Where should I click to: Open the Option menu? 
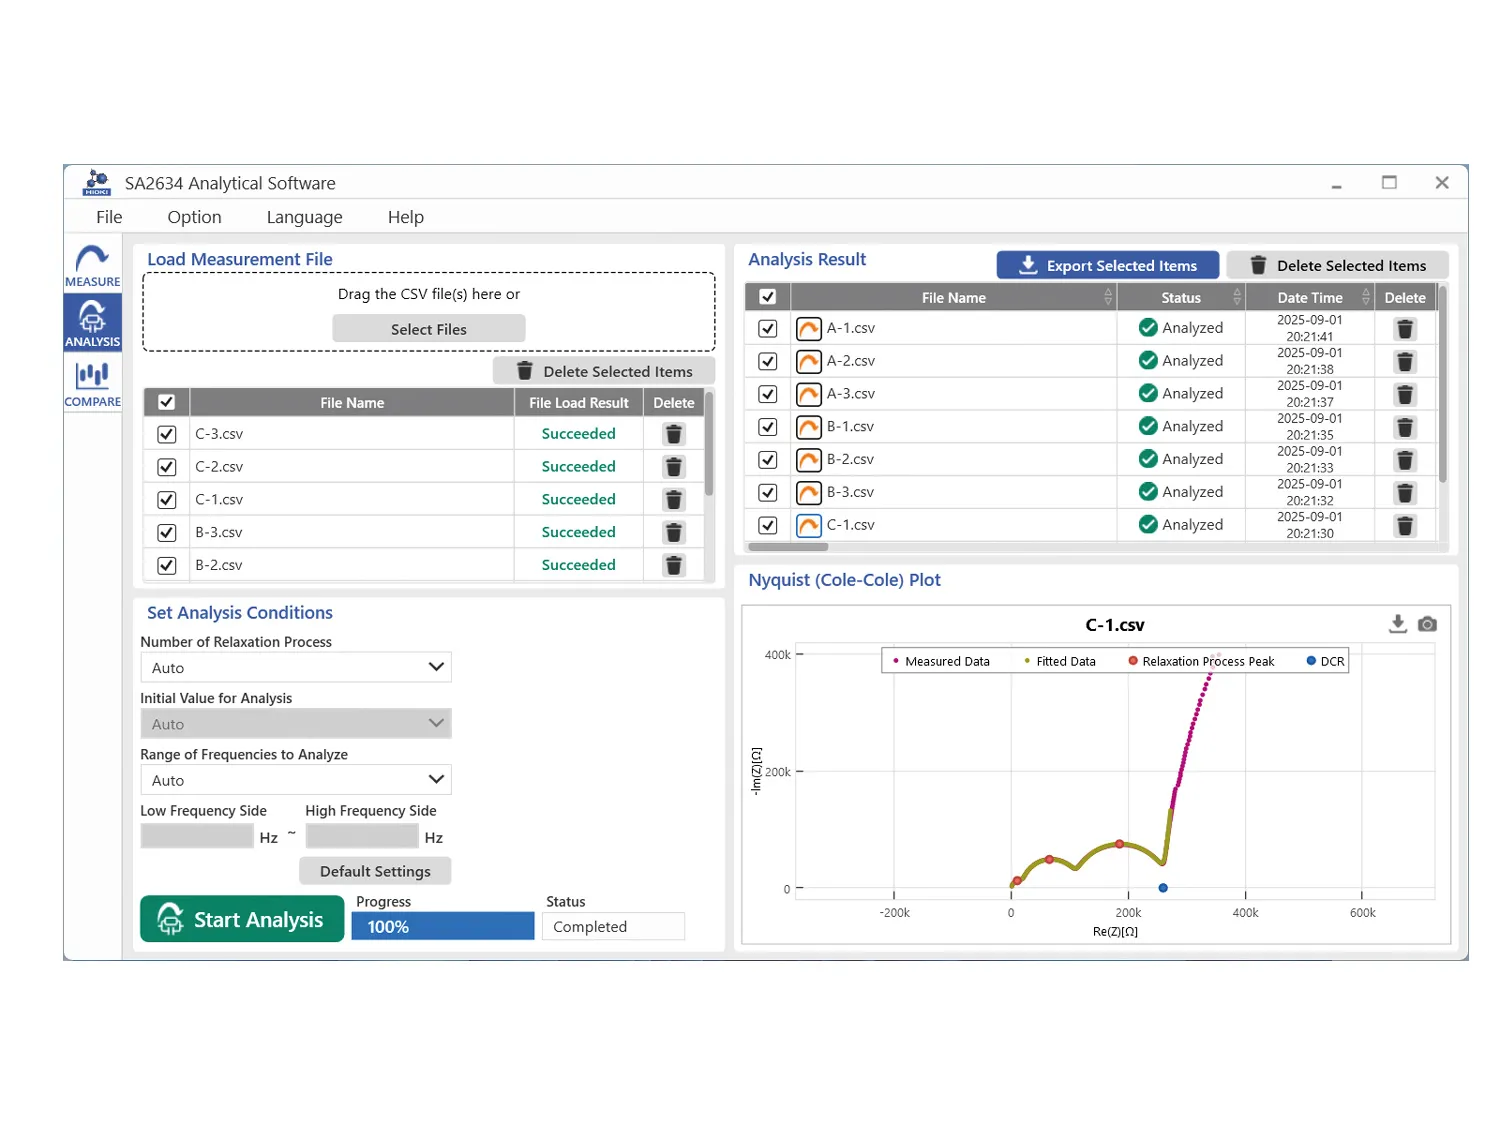(194, 217)
